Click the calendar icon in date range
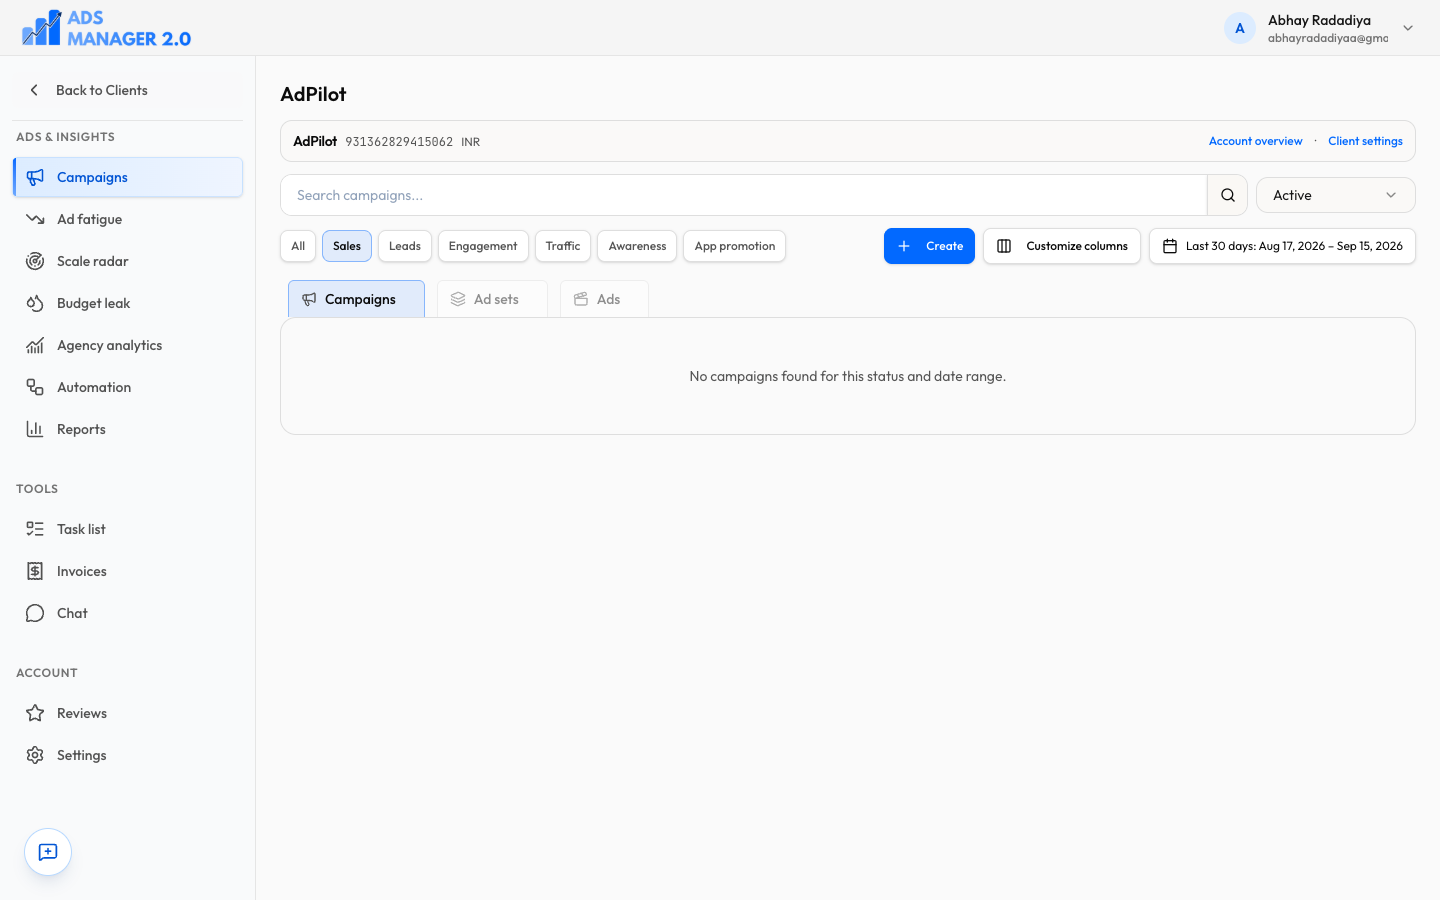This screenshot has height=900, width=1440. pos(1170,246)
